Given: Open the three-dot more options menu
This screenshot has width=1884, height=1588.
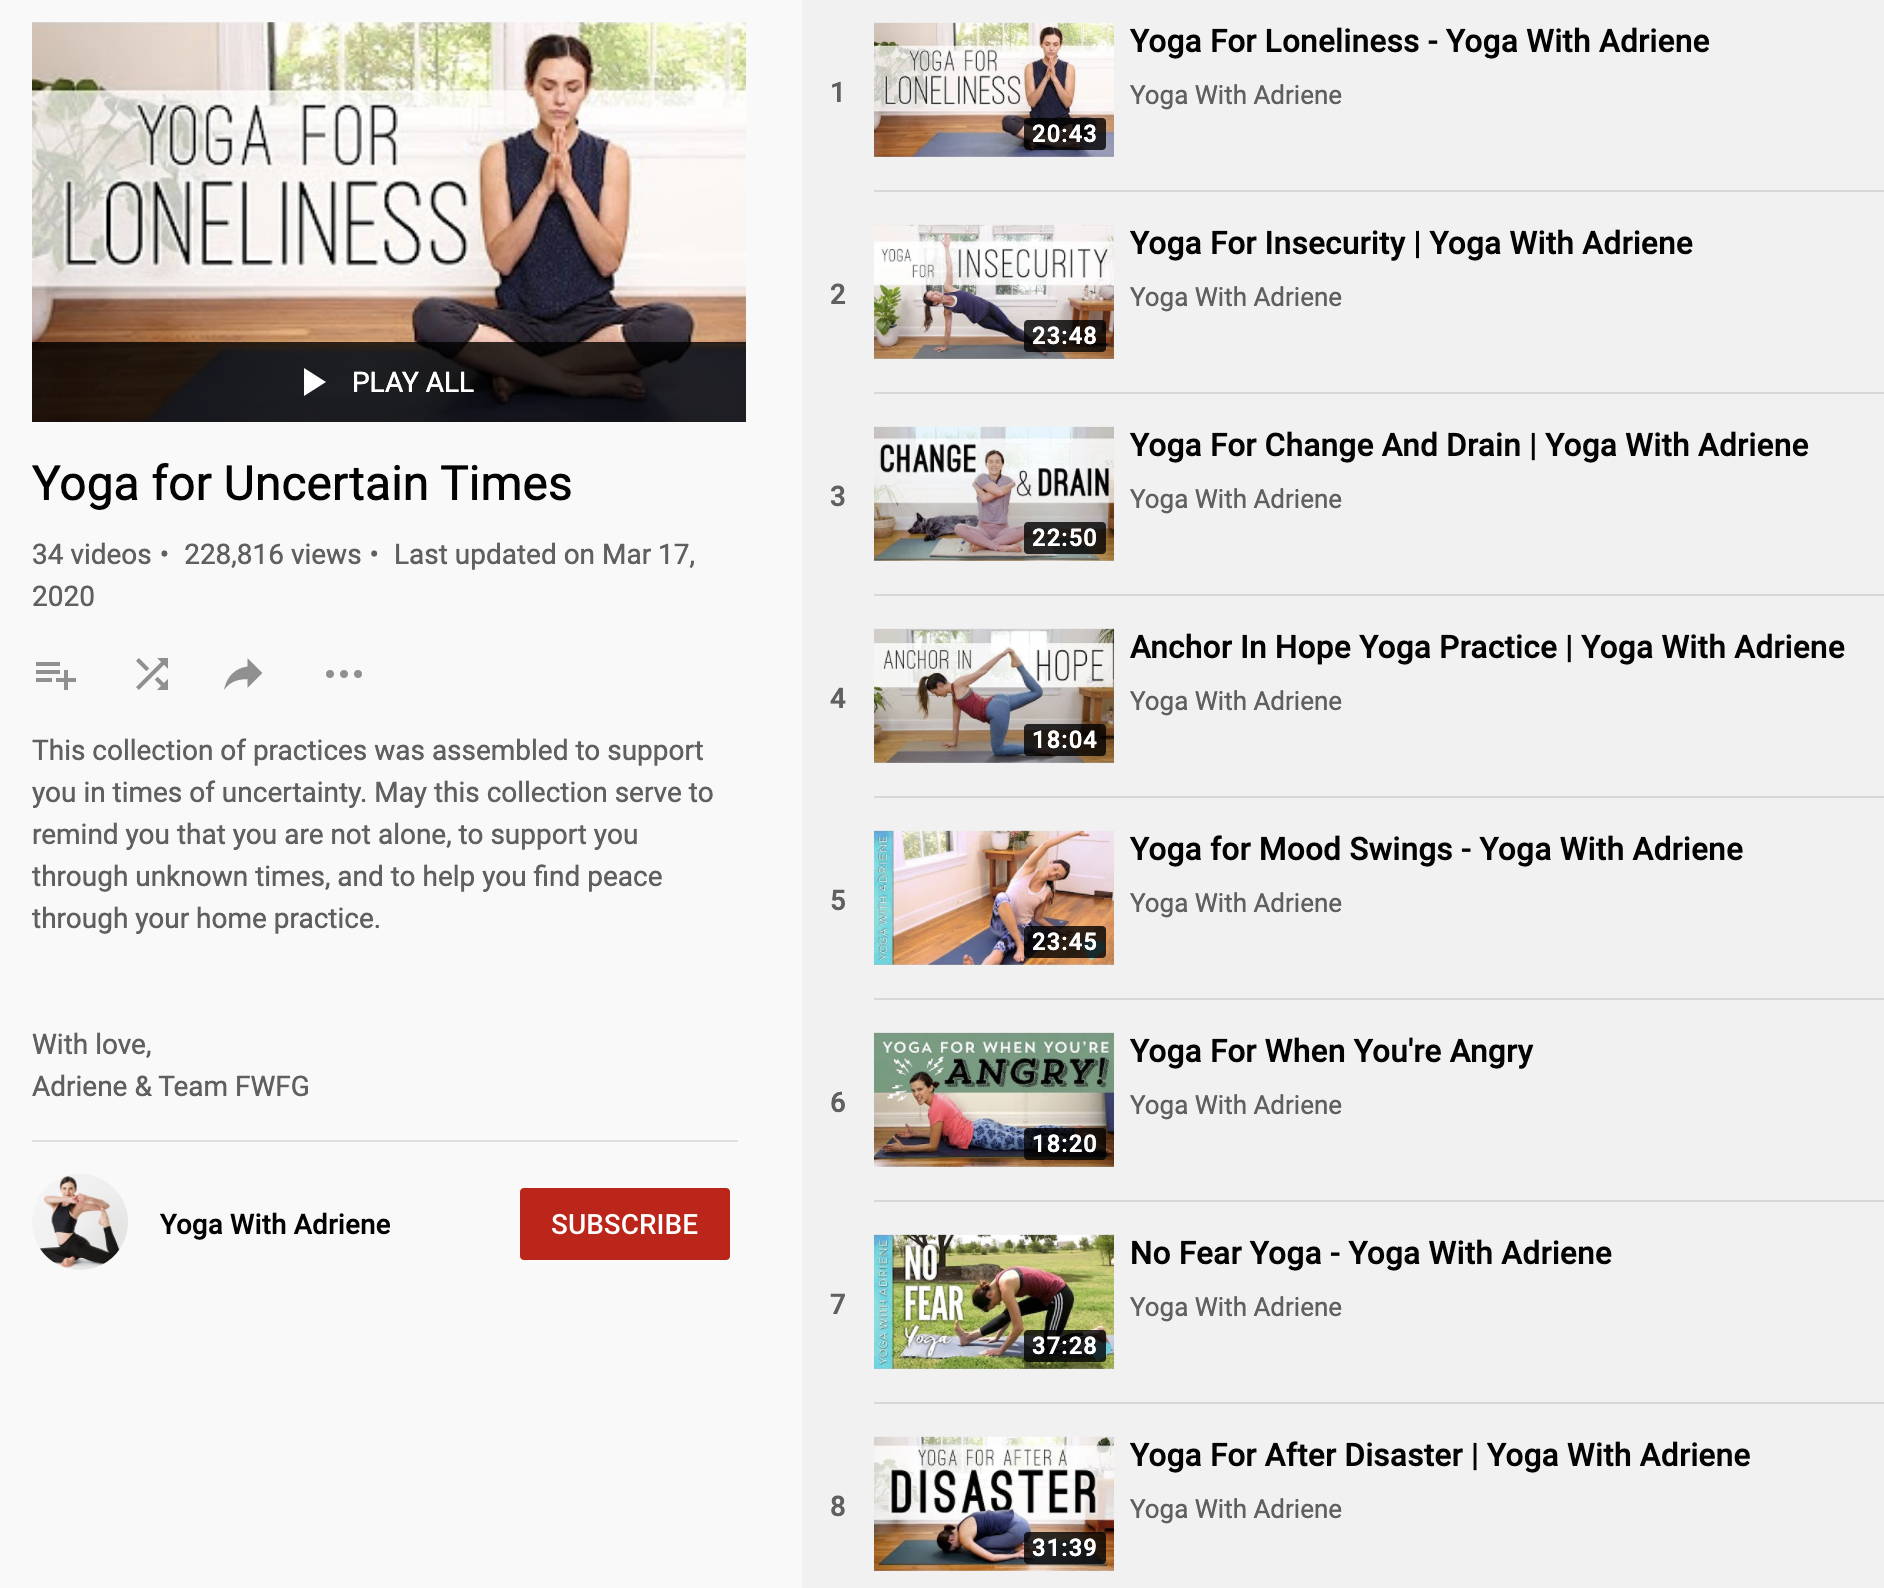Looking at the screenshot, I should point(344,674).
